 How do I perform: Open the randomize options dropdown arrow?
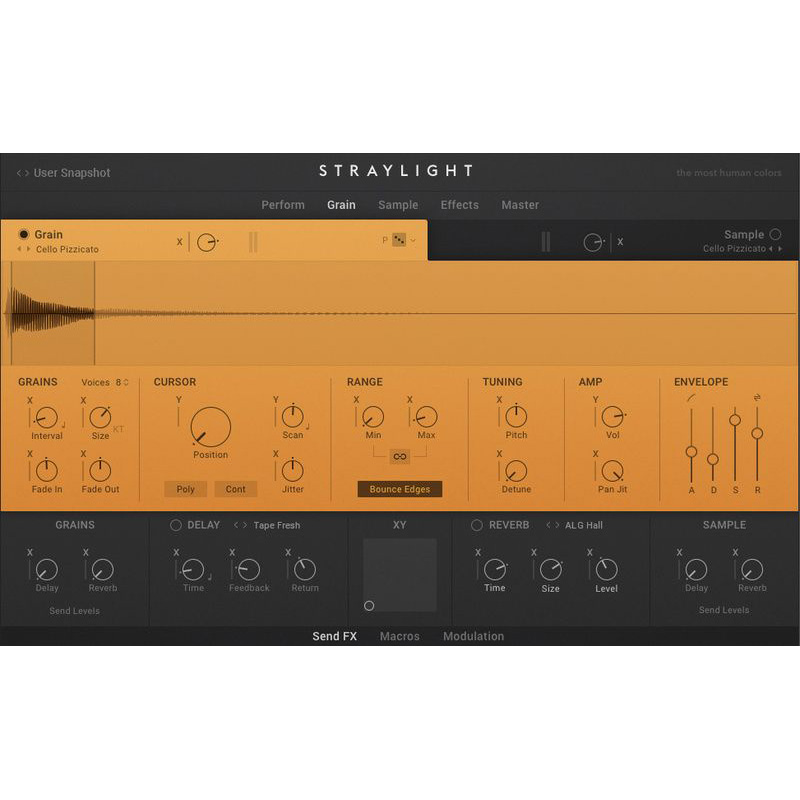[x=413, y=240]
